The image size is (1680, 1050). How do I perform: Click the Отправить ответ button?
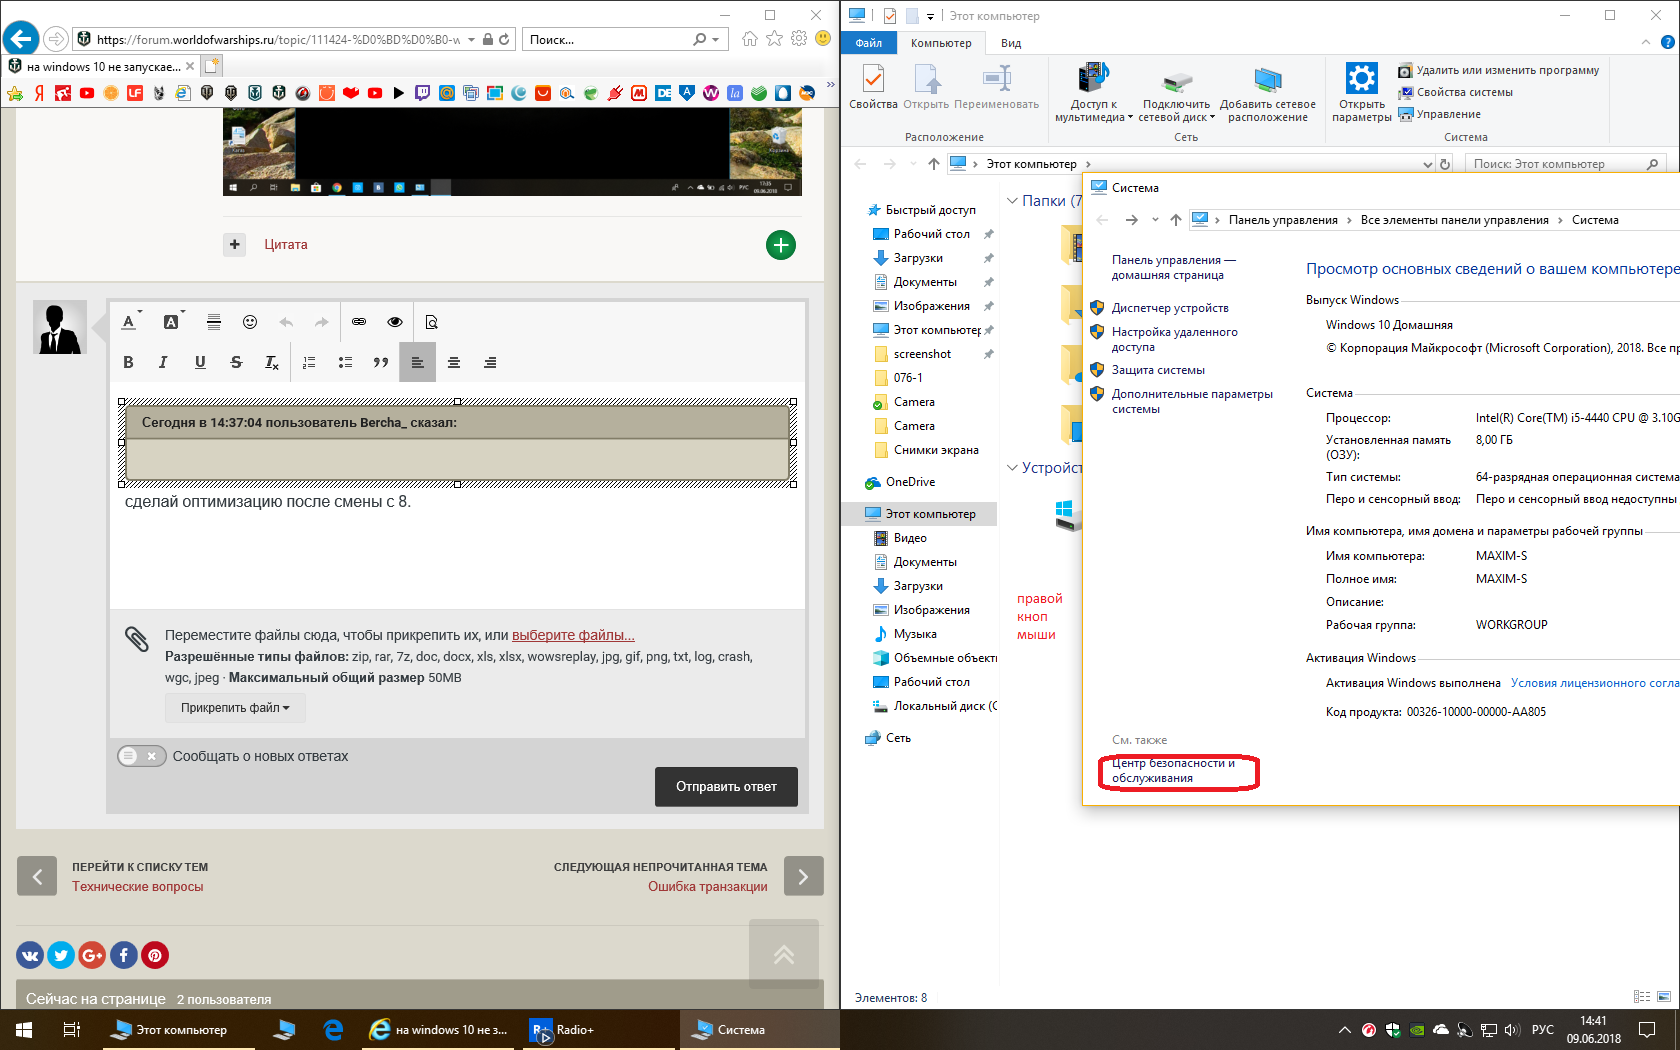(x=726, y=786)
